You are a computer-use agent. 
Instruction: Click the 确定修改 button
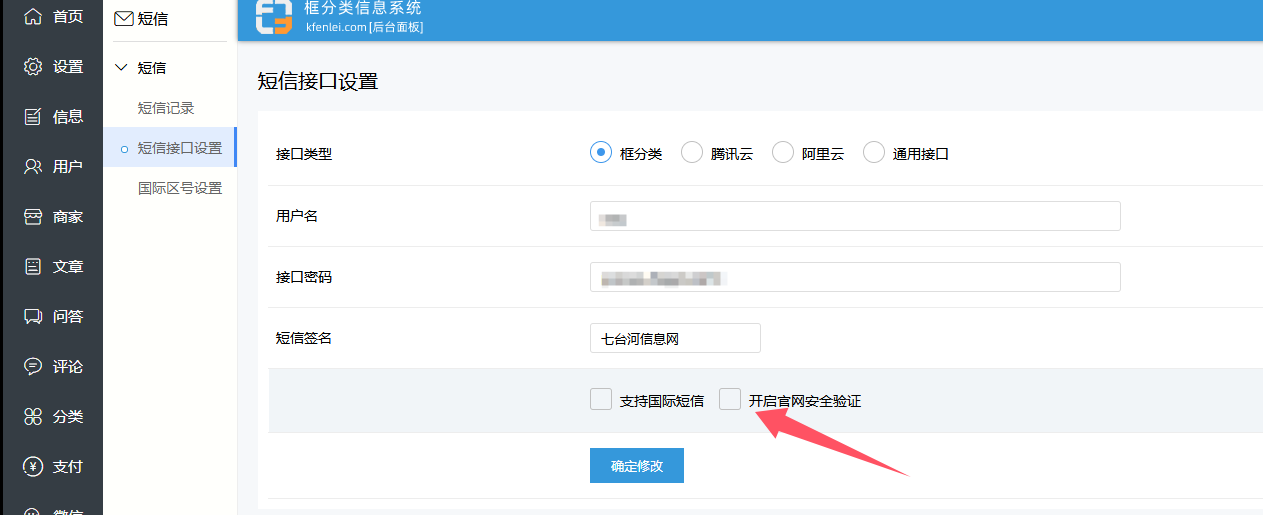(x=637, y=466)
